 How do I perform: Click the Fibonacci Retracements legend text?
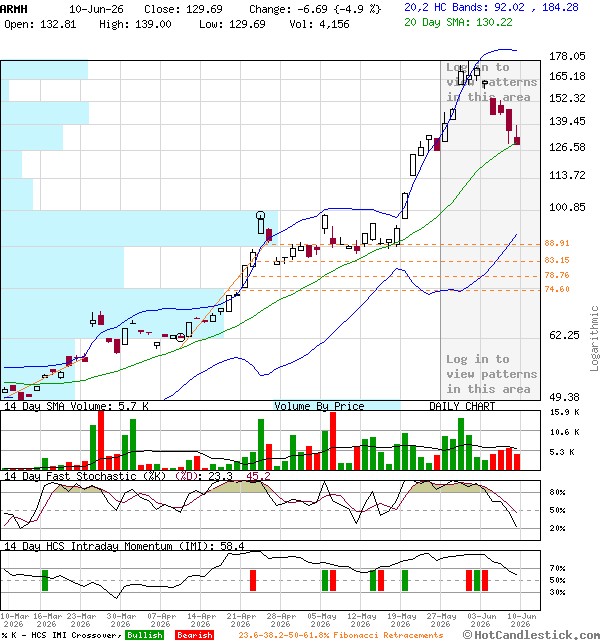tap(341, 635)
